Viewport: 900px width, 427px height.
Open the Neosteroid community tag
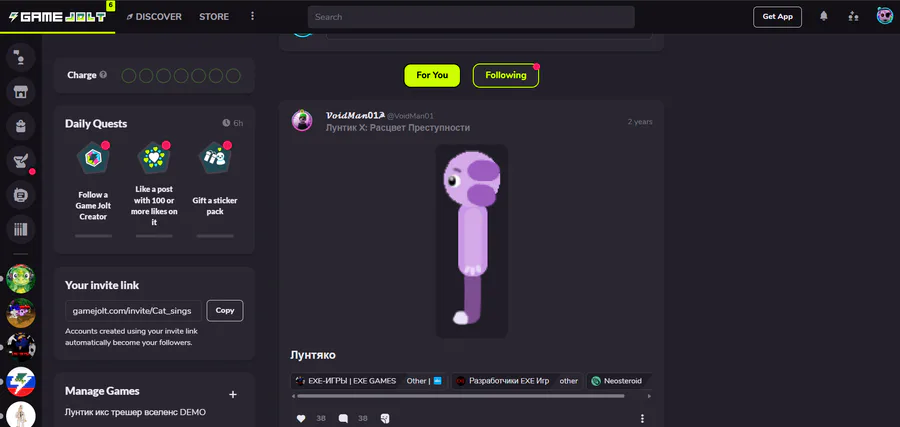(x=618, y=381)
